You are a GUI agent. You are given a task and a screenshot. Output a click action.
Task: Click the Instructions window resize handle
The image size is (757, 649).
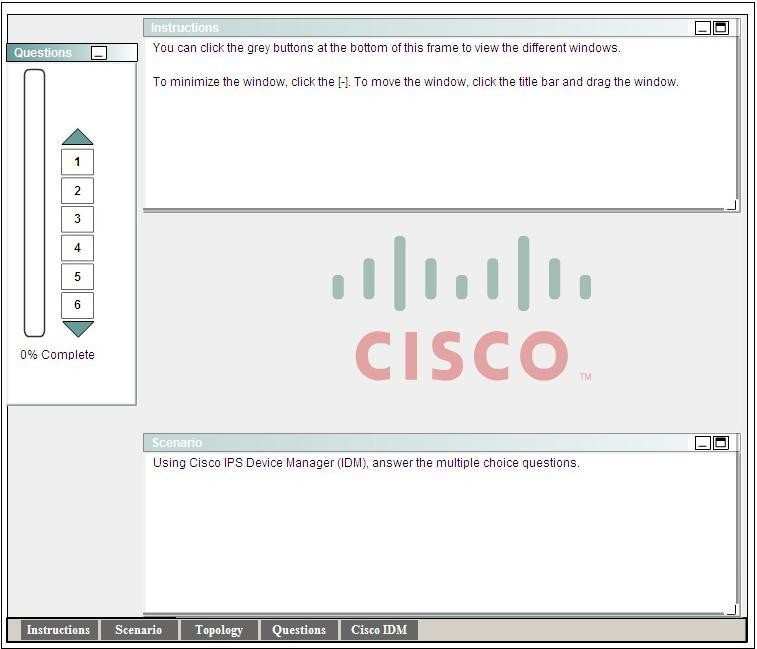click(732, 206)
